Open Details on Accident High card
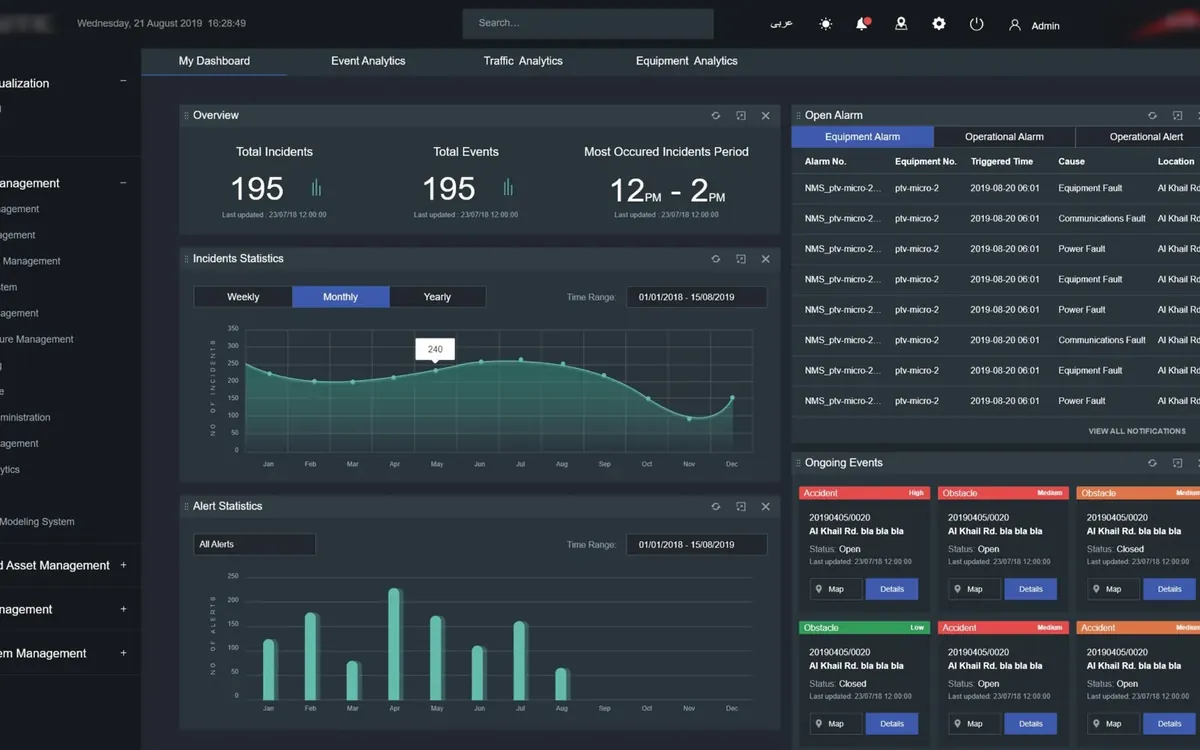This screenshot has width=1200, height=750. 892,589
